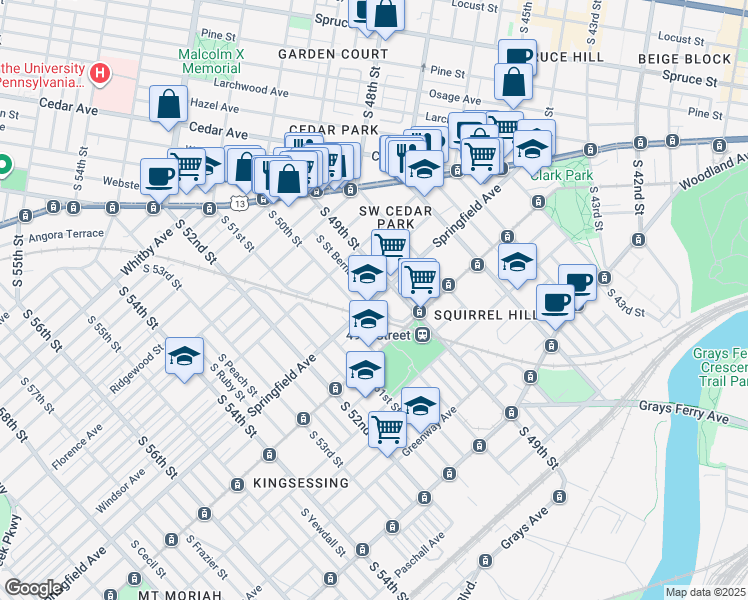Click the S 57th St street label
This screenshot has width=748, height=600.
(x=37, y=396)
